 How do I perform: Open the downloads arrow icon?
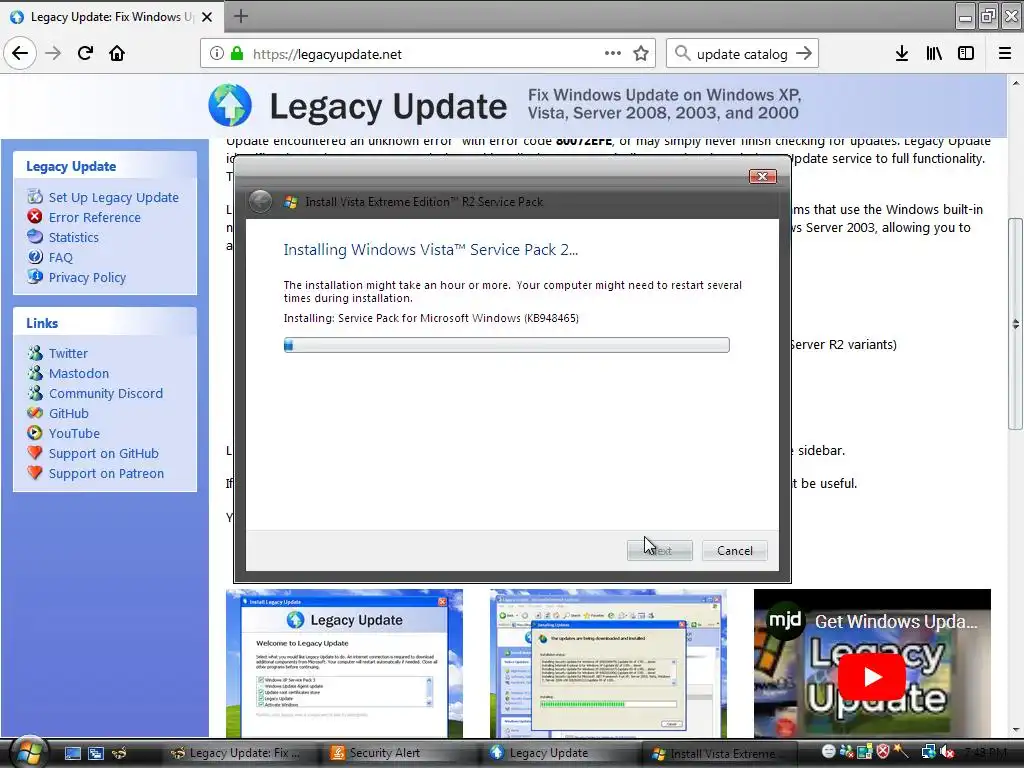click(x=902, y=53)
